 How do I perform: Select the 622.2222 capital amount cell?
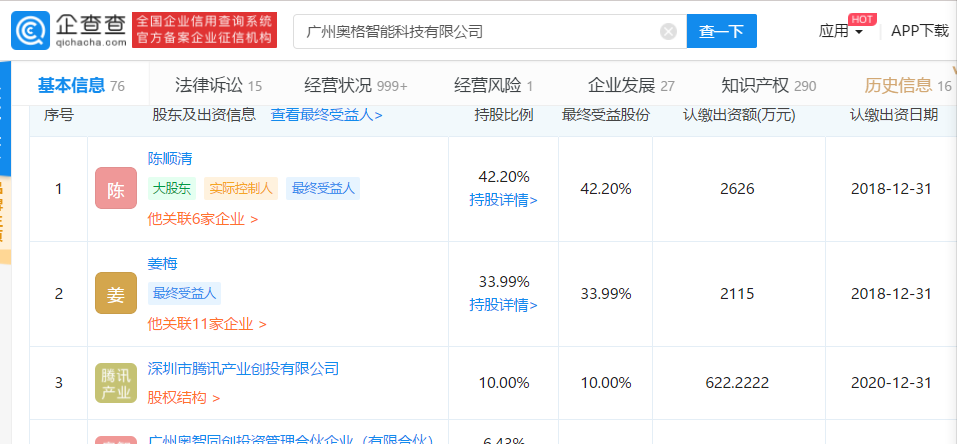tap(737, 383)
